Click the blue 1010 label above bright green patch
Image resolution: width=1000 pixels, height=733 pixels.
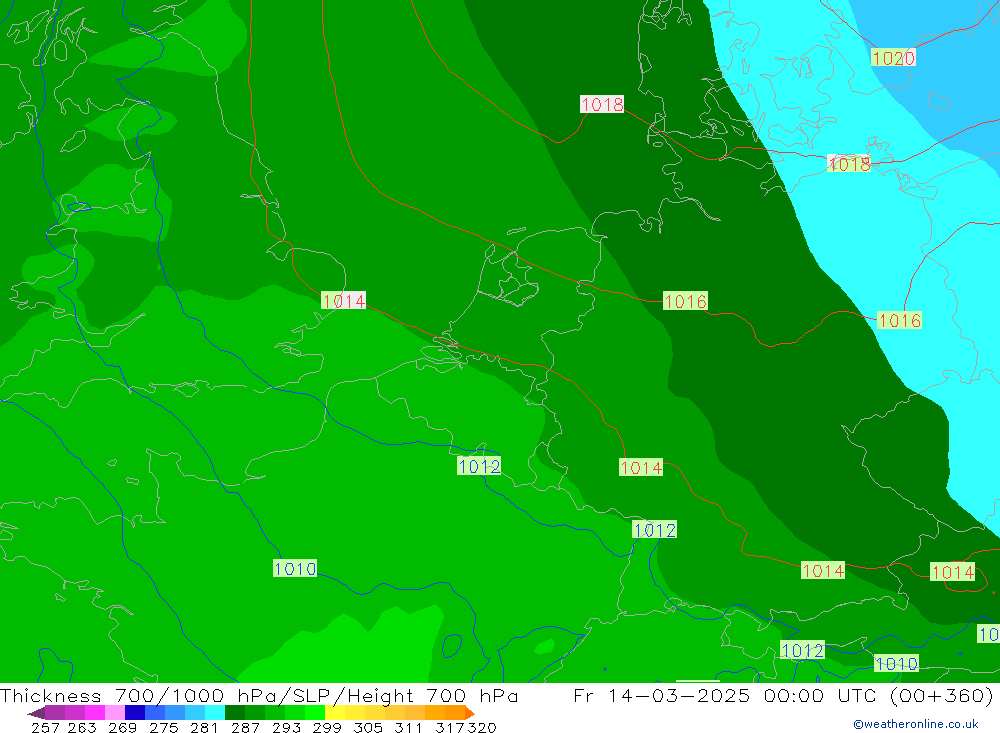point(295,568)
